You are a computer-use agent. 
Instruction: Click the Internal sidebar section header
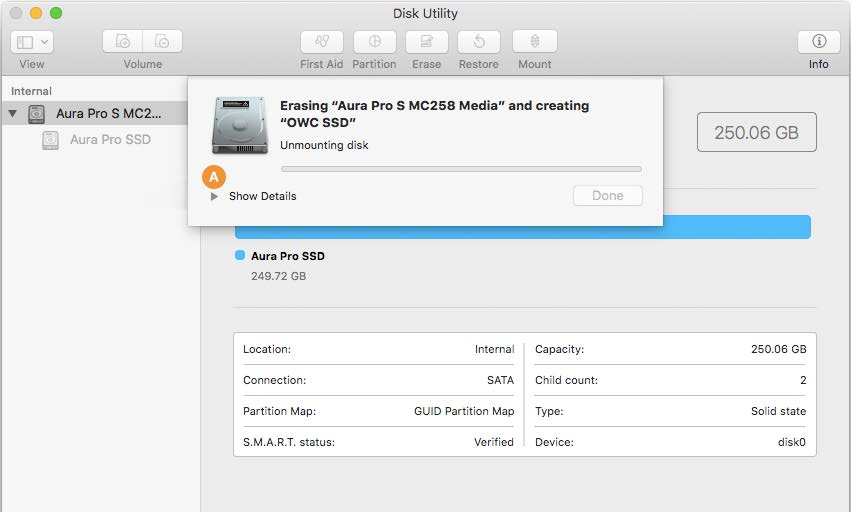click(x=31, y=91)
